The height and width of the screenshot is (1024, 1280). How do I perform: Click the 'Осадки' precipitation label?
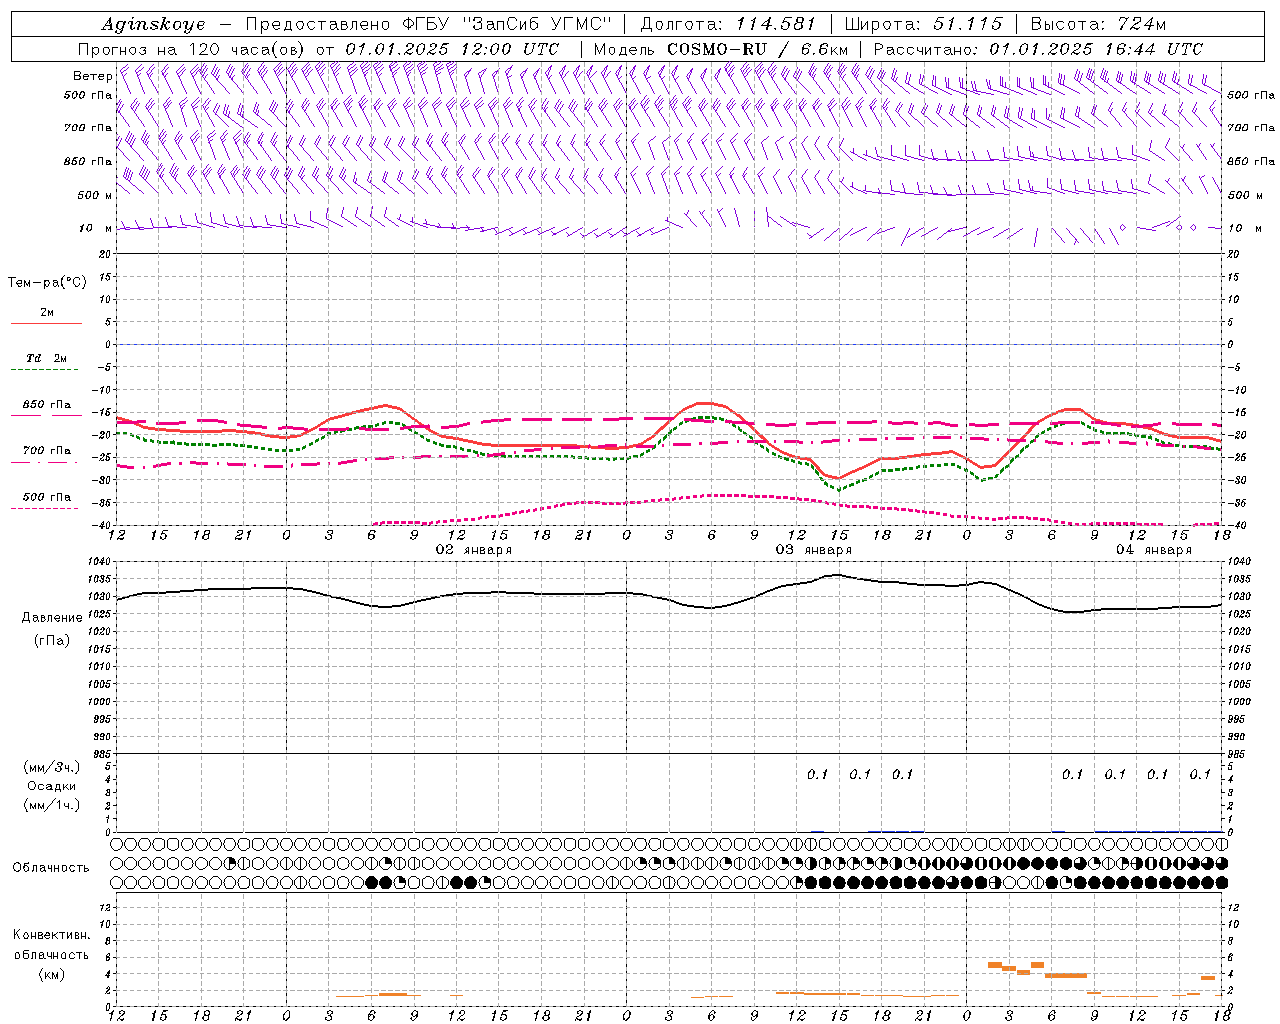[x=52, y=786]
